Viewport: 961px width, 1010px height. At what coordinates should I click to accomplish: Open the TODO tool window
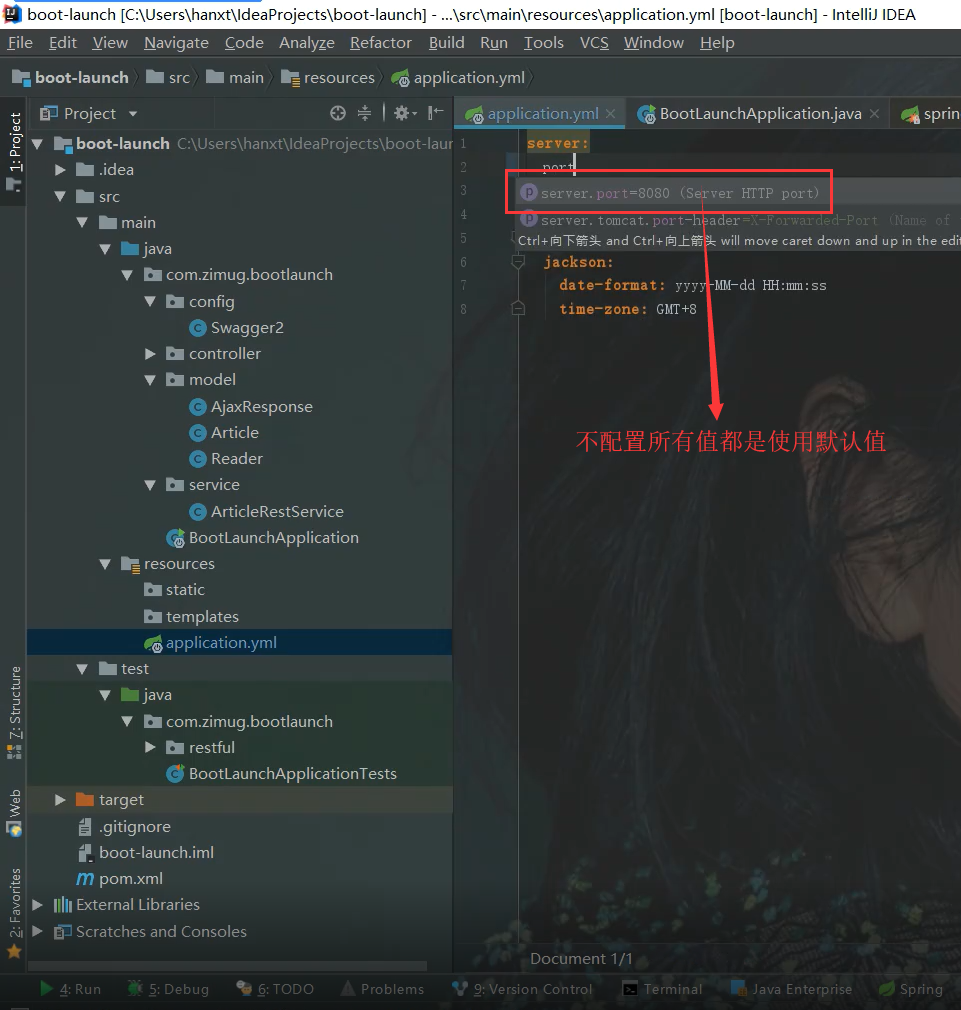pos(275,989)
